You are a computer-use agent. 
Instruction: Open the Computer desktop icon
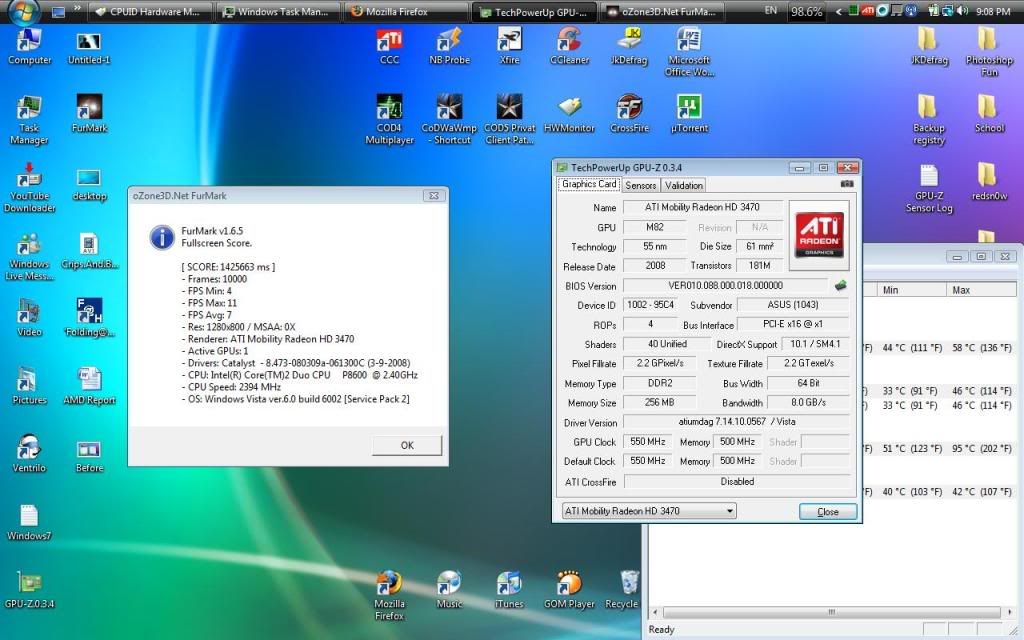coord(29,46)
